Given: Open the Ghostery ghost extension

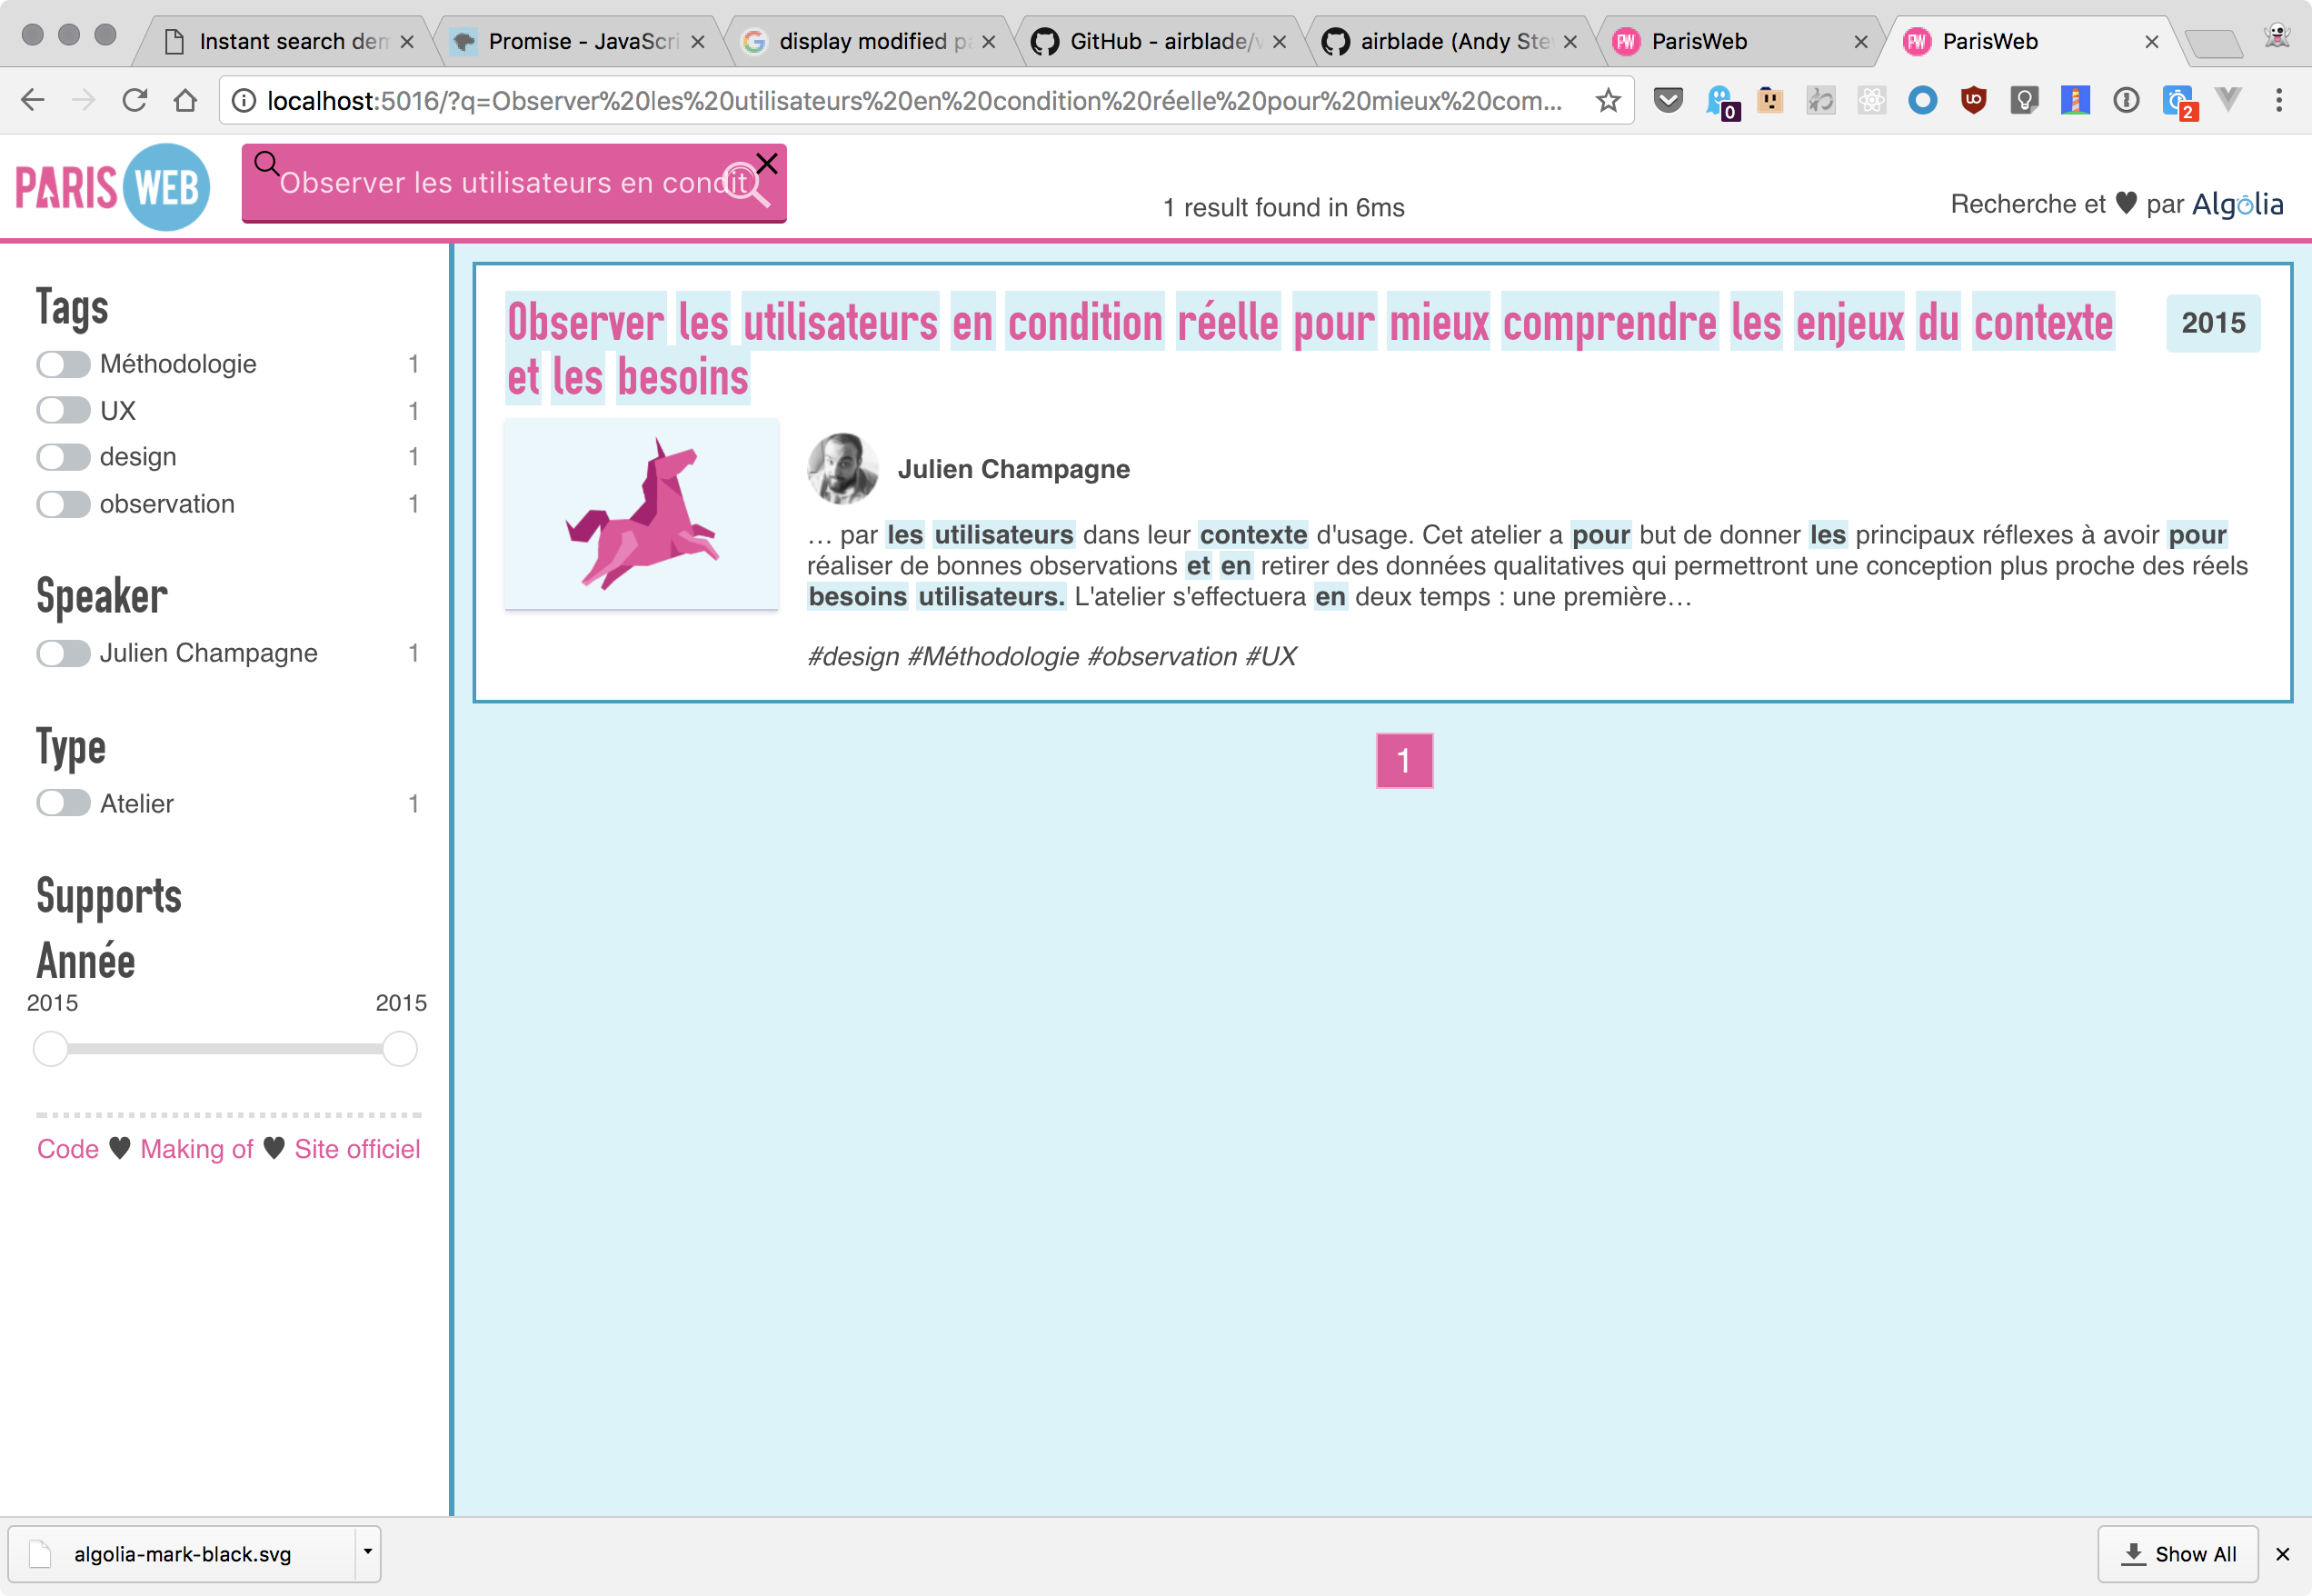Looking at the screenshot, I should tap(1720, 101).
